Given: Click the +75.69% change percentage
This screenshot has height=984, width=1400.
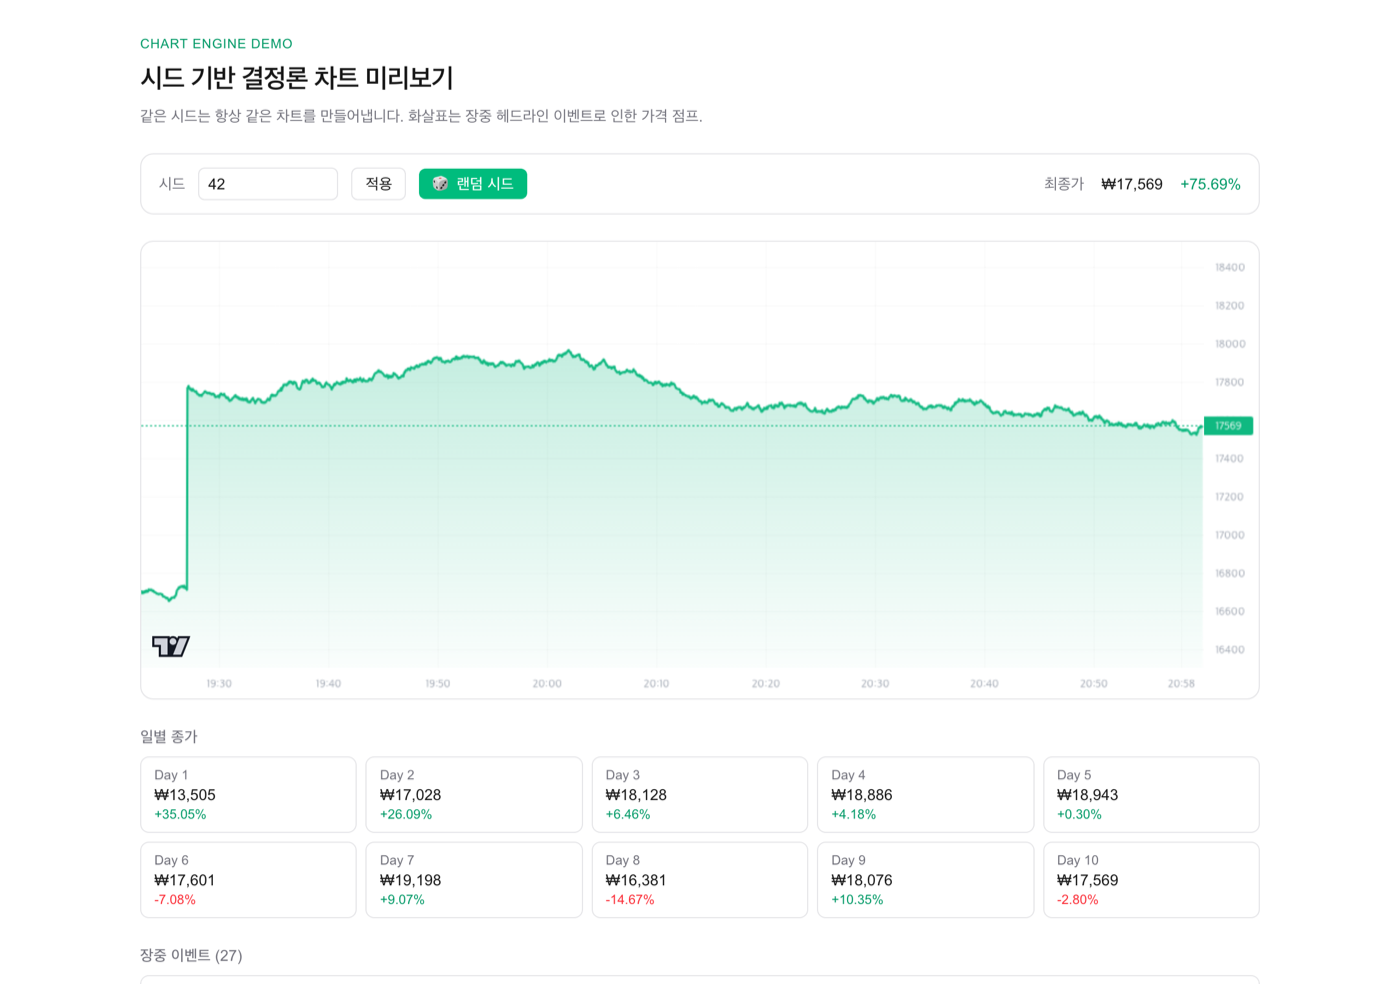Looking at the screenshot, I should pos(1210,184).
